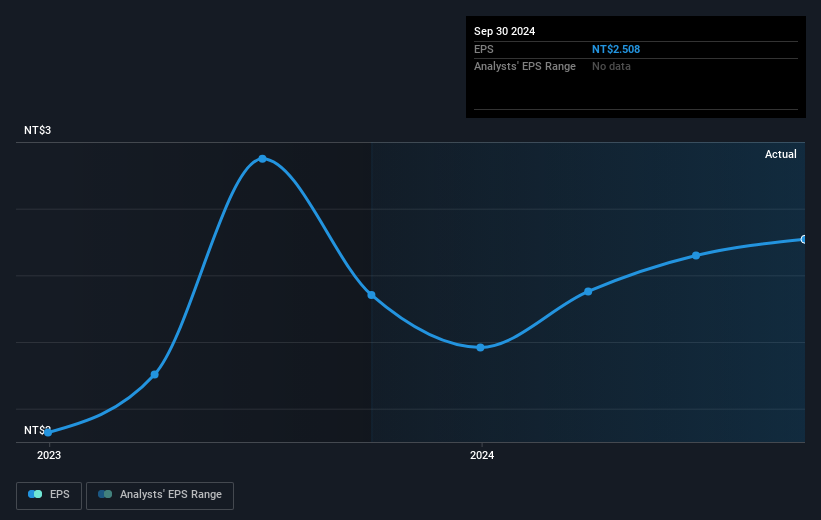Image resolution: width=821 pixels, height=520 pixels.
Task: Select the lowest EPS point above the 2024 tick
Action: [x=481, y=348]
